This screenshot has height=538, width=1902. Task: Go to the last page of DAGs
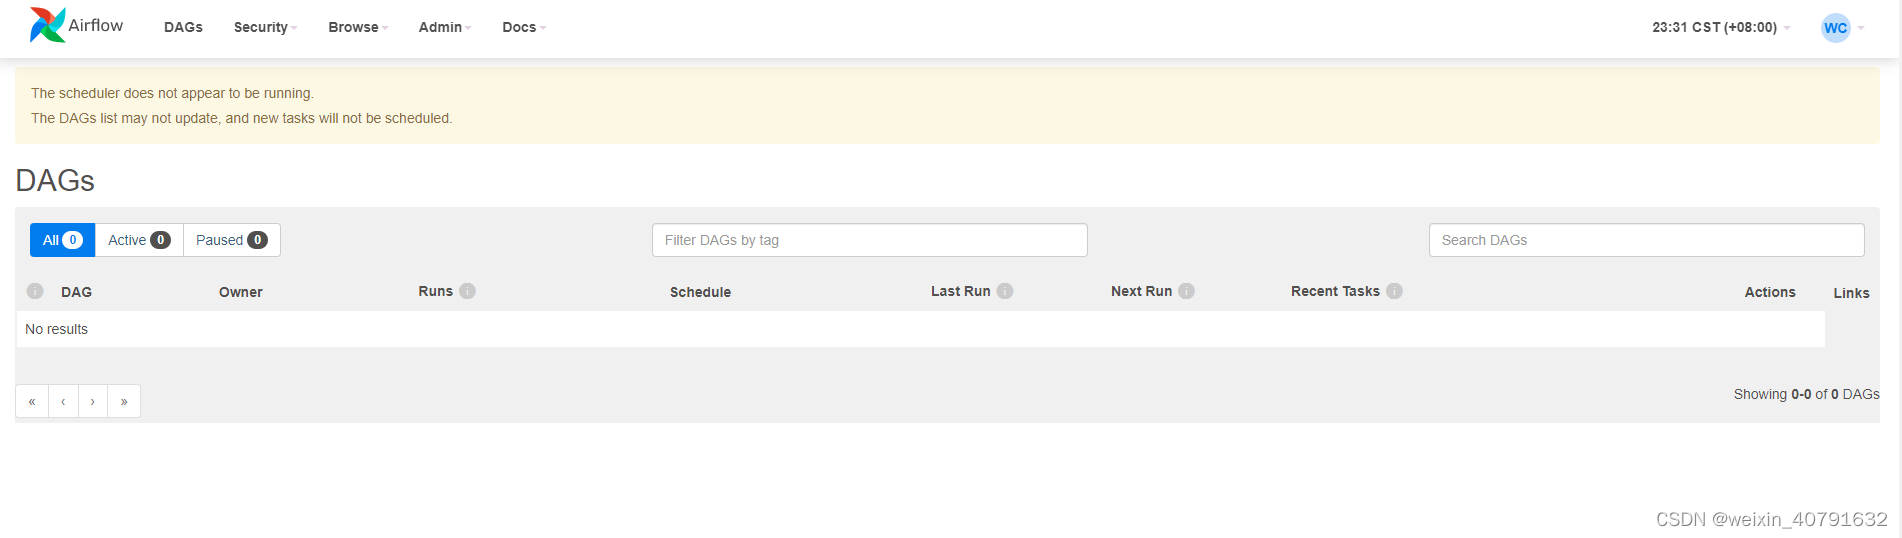[124, 401]
